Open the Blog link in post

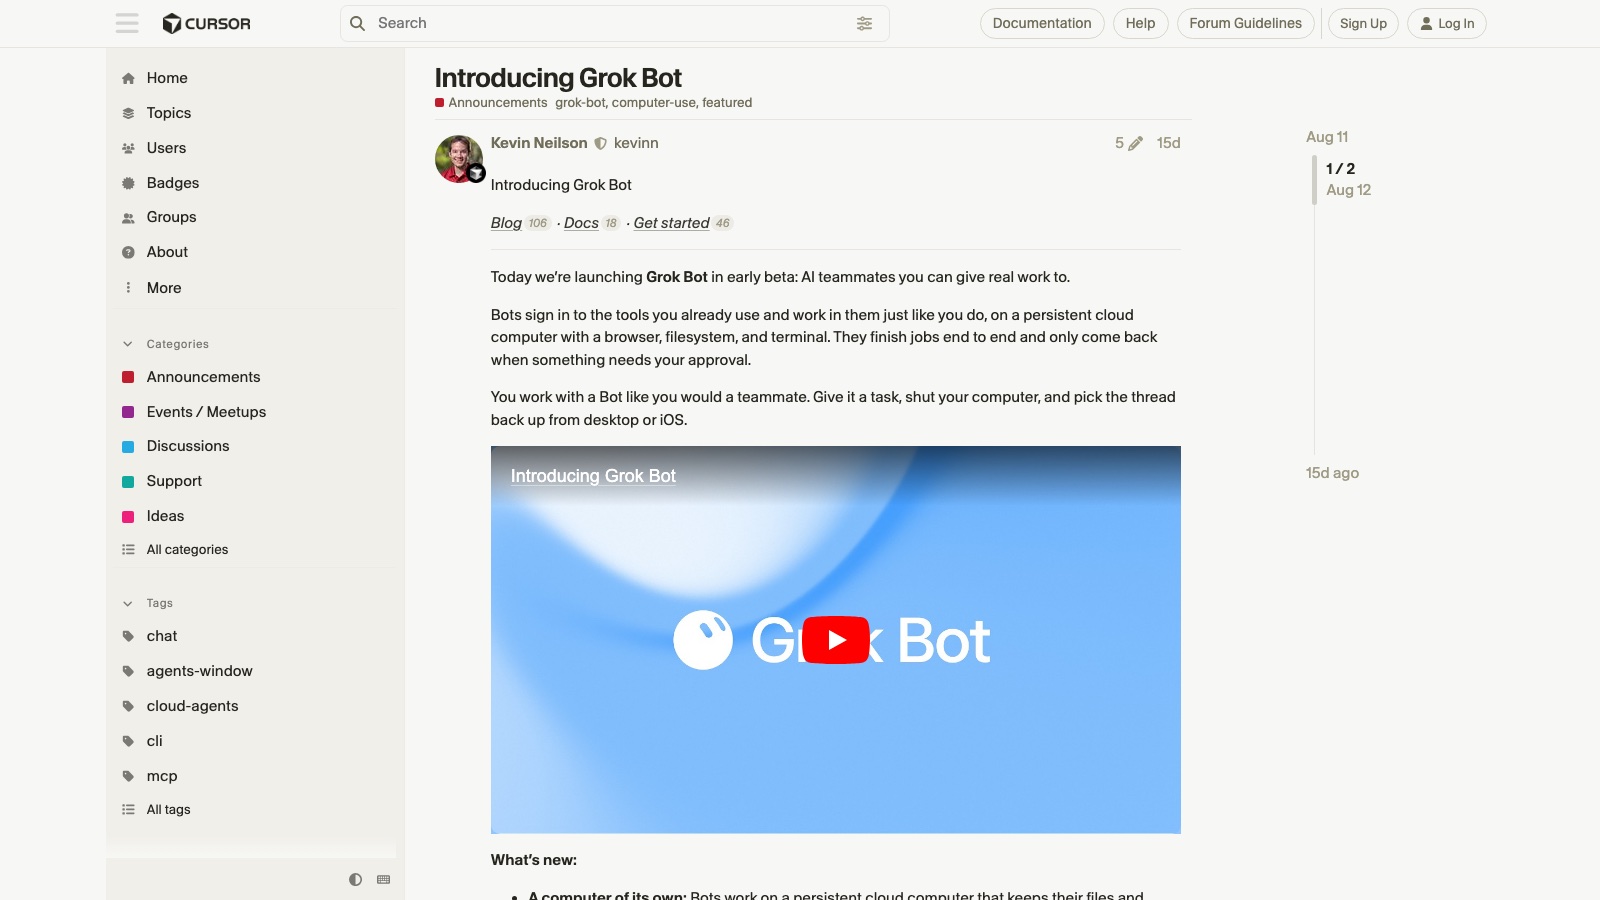coord(506,223)
